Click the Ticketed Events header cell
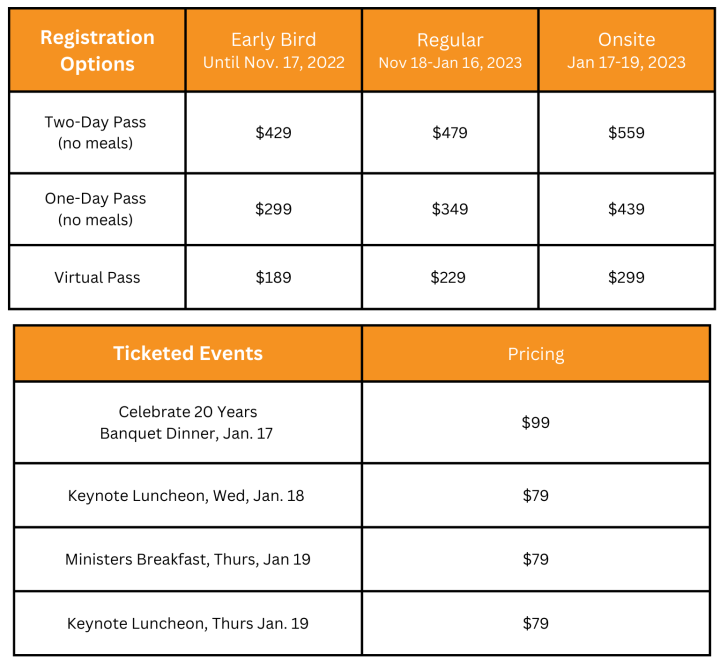720x662 pixels. pos(188,353)
